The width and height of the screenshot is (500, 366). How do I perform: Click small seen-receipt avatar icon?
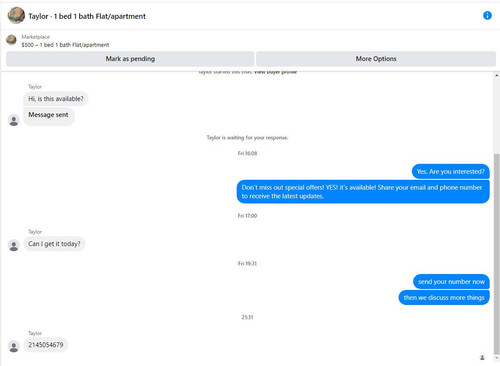point(482,357)
